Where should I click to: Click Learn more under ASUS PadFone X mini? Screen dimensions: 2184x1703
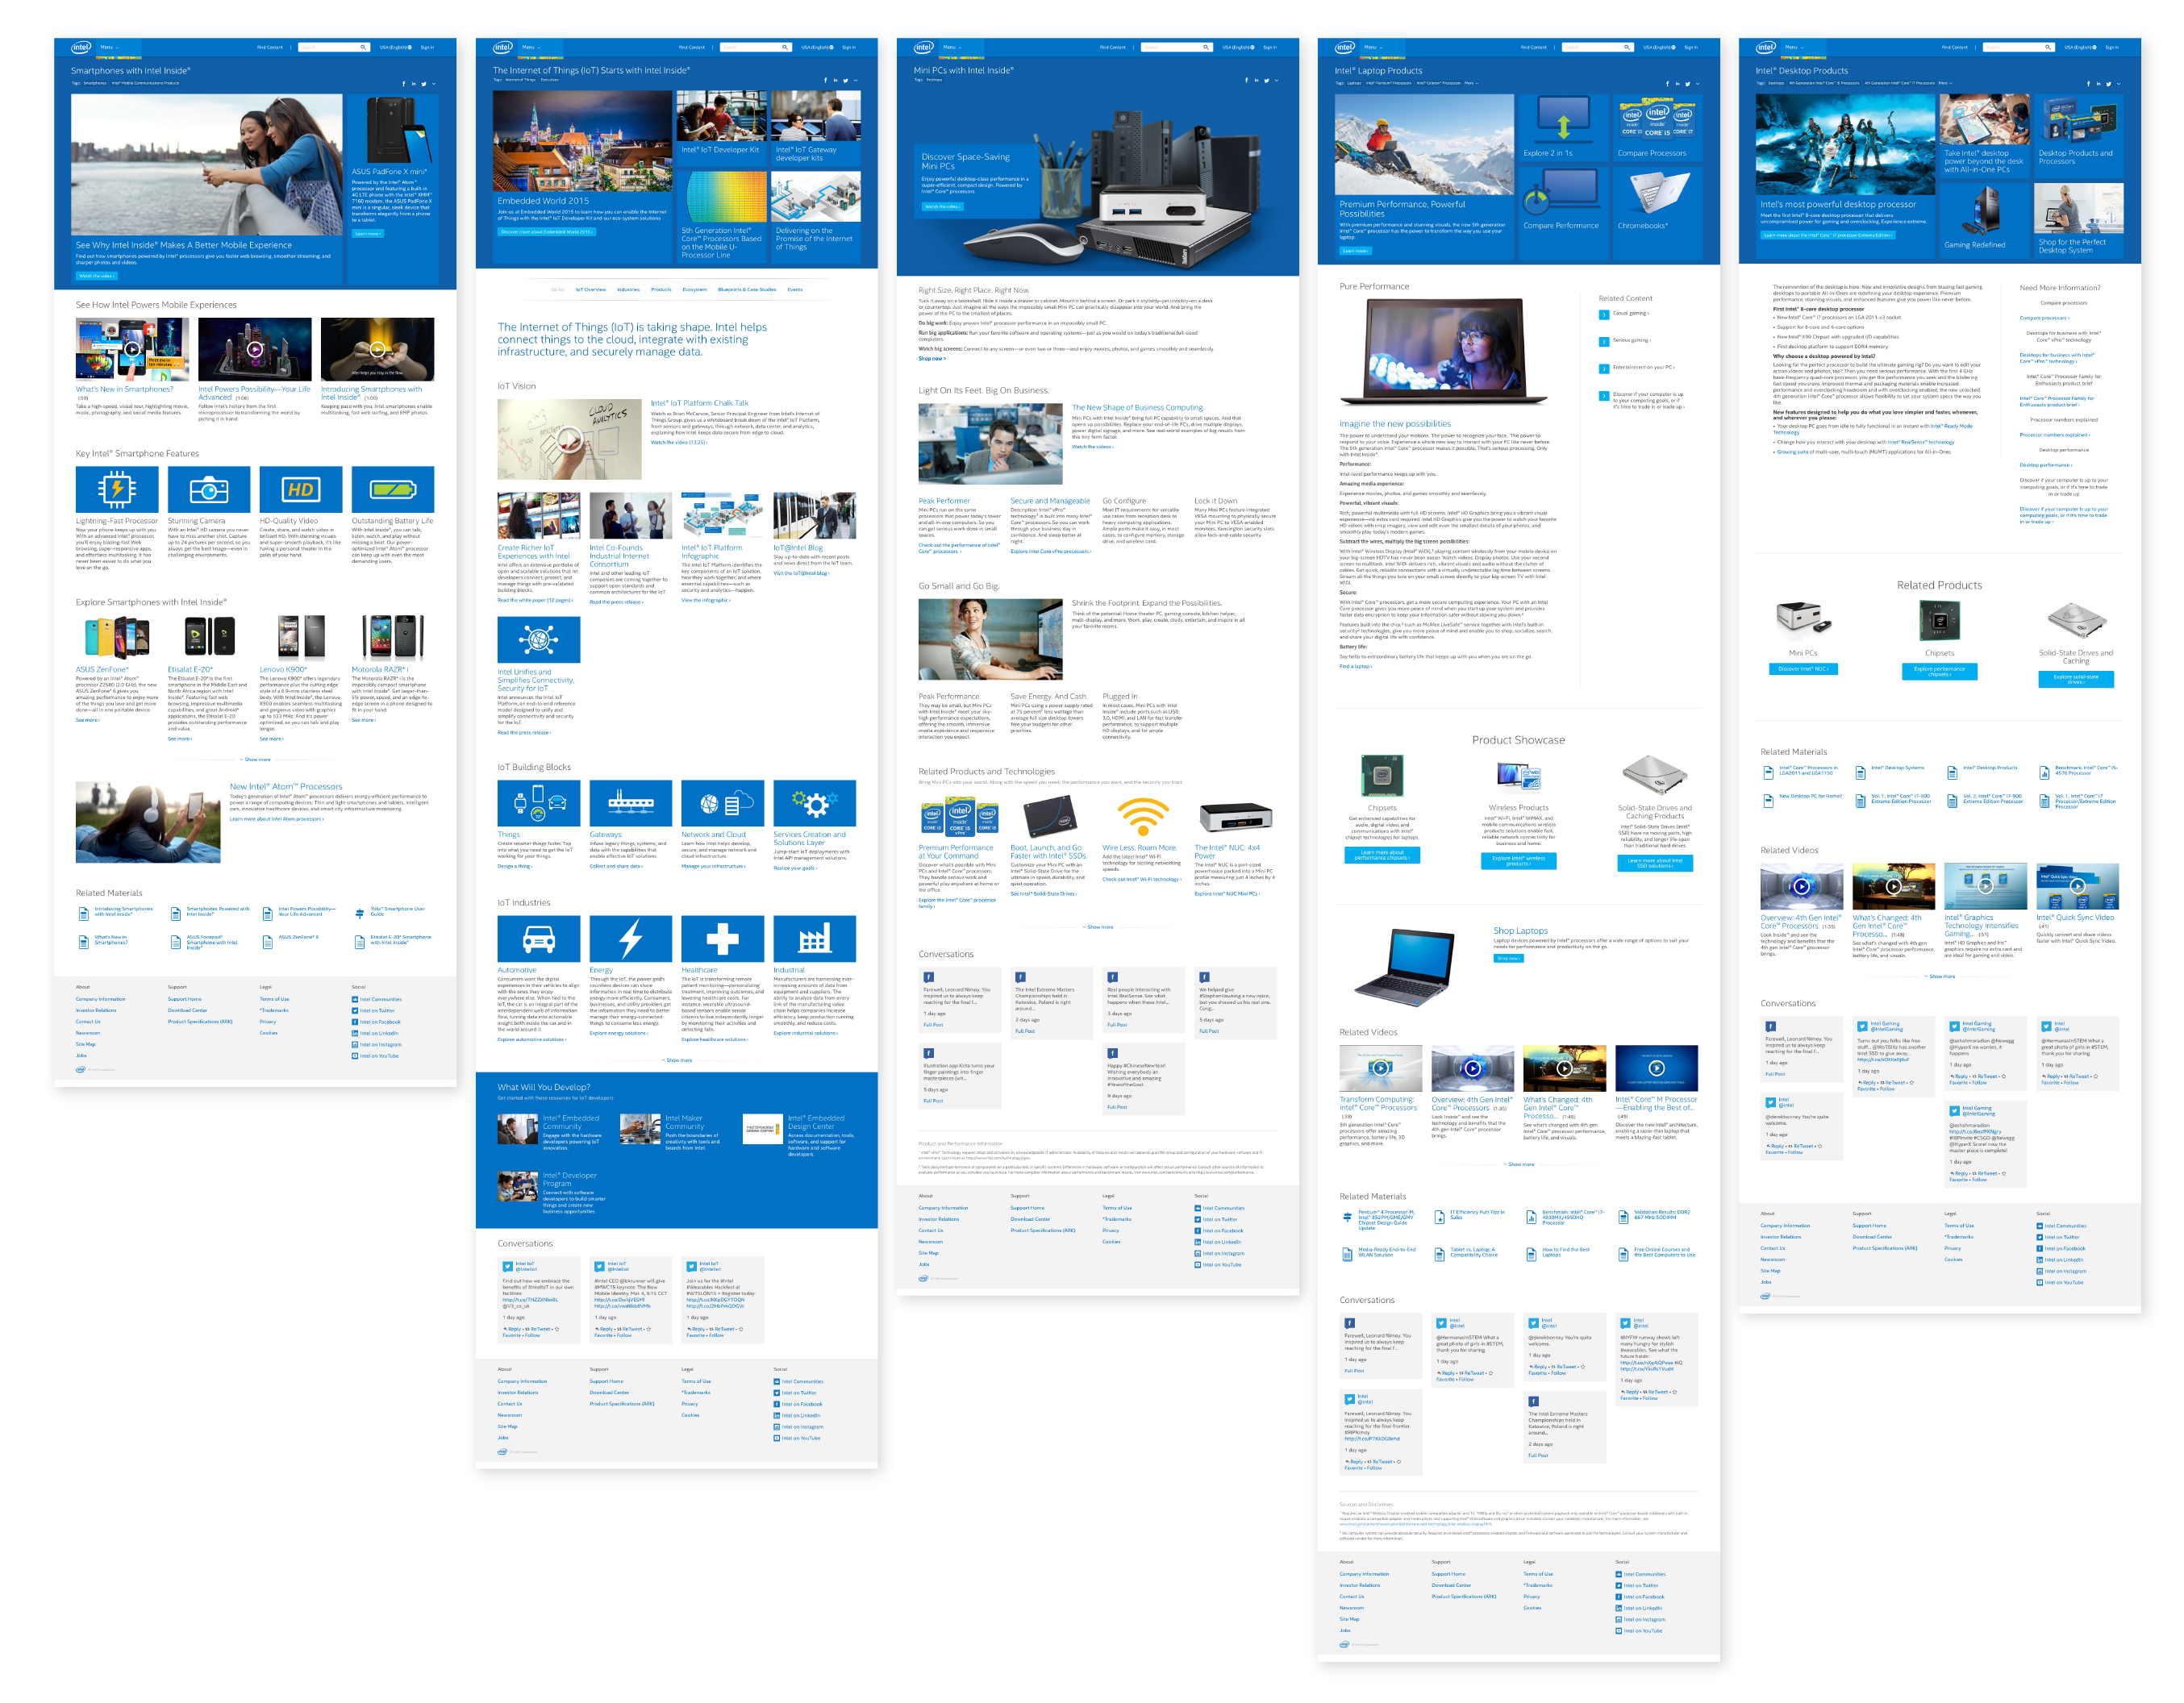pyautogui.click(x=367, y=233)
